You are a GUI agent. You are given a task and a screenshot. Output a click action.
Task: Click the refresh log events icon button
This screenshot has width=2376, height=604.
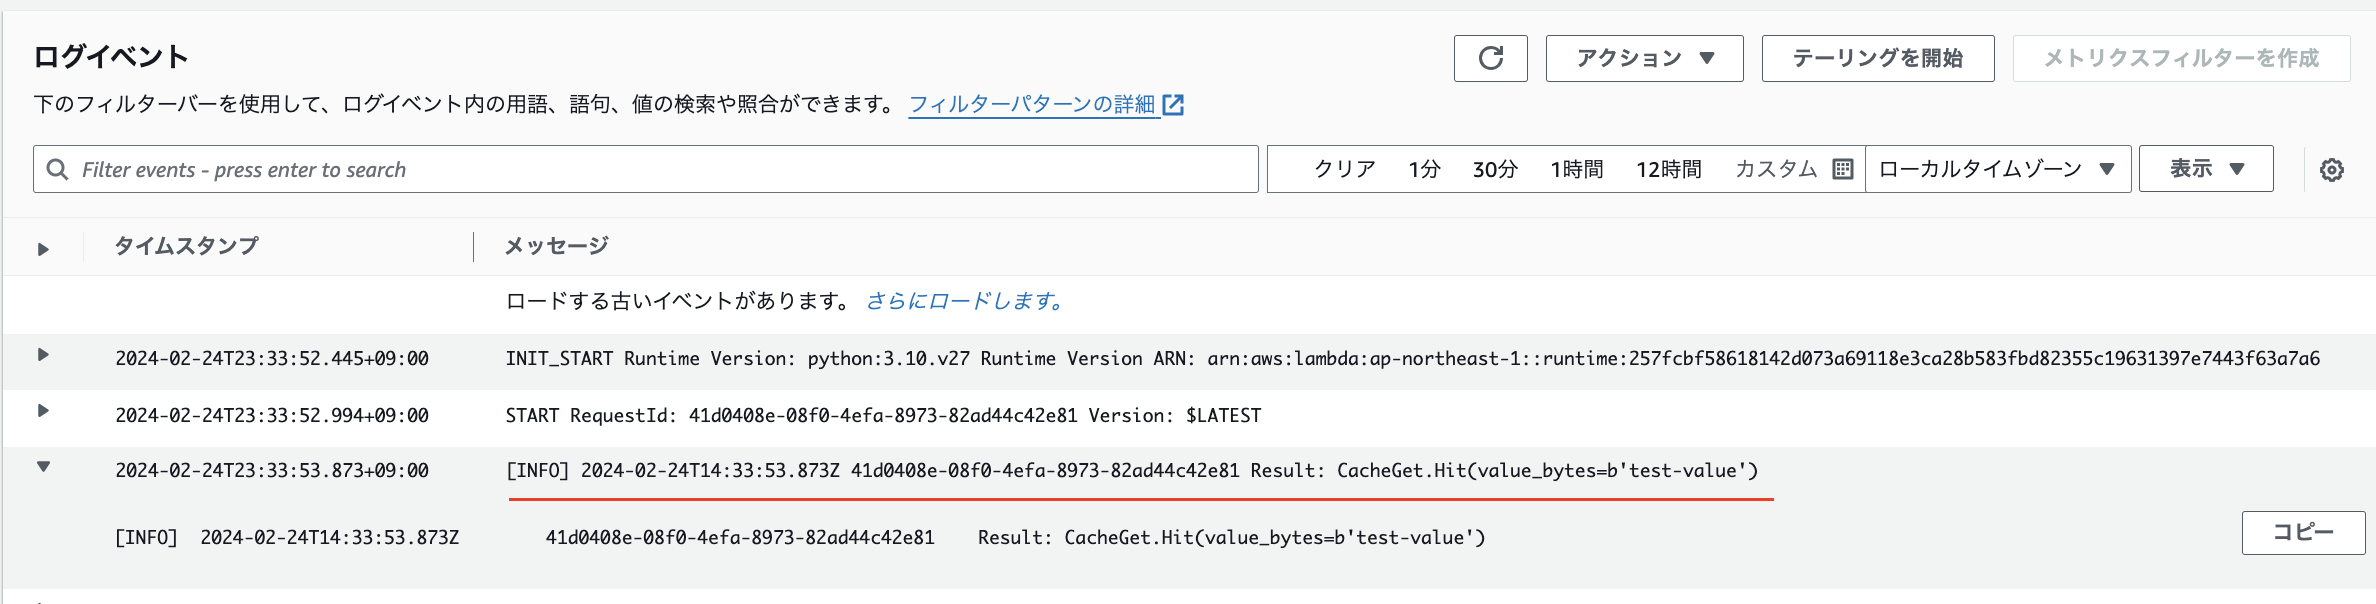(1490, 58)
